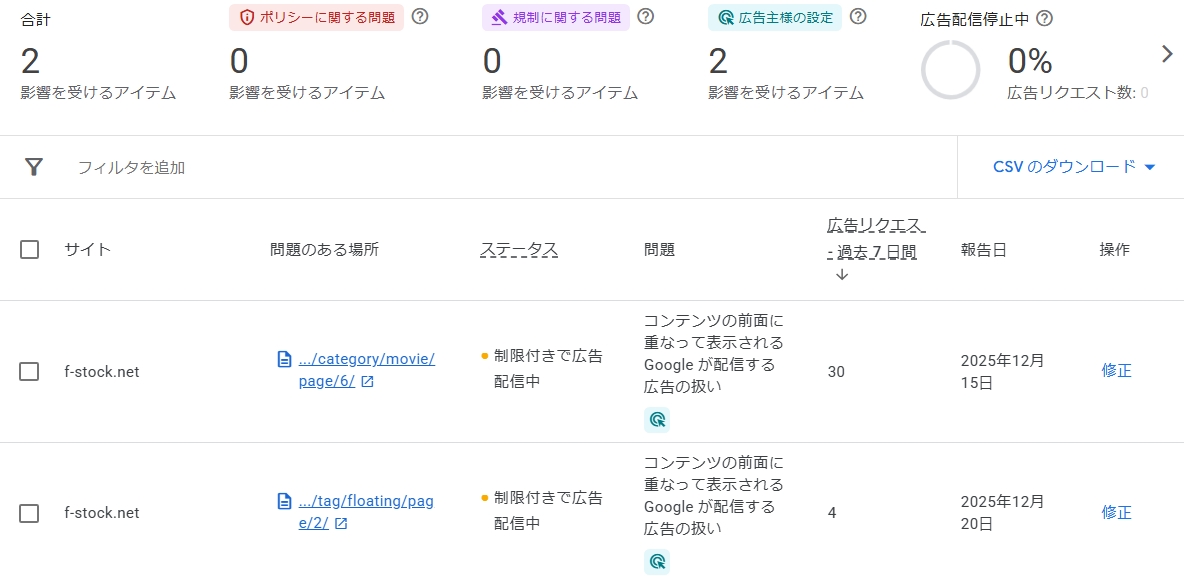Click 修正 for the category/movie row
Image resolution: width=1184 pixels, height=576 pixels.
(1116, 371)
